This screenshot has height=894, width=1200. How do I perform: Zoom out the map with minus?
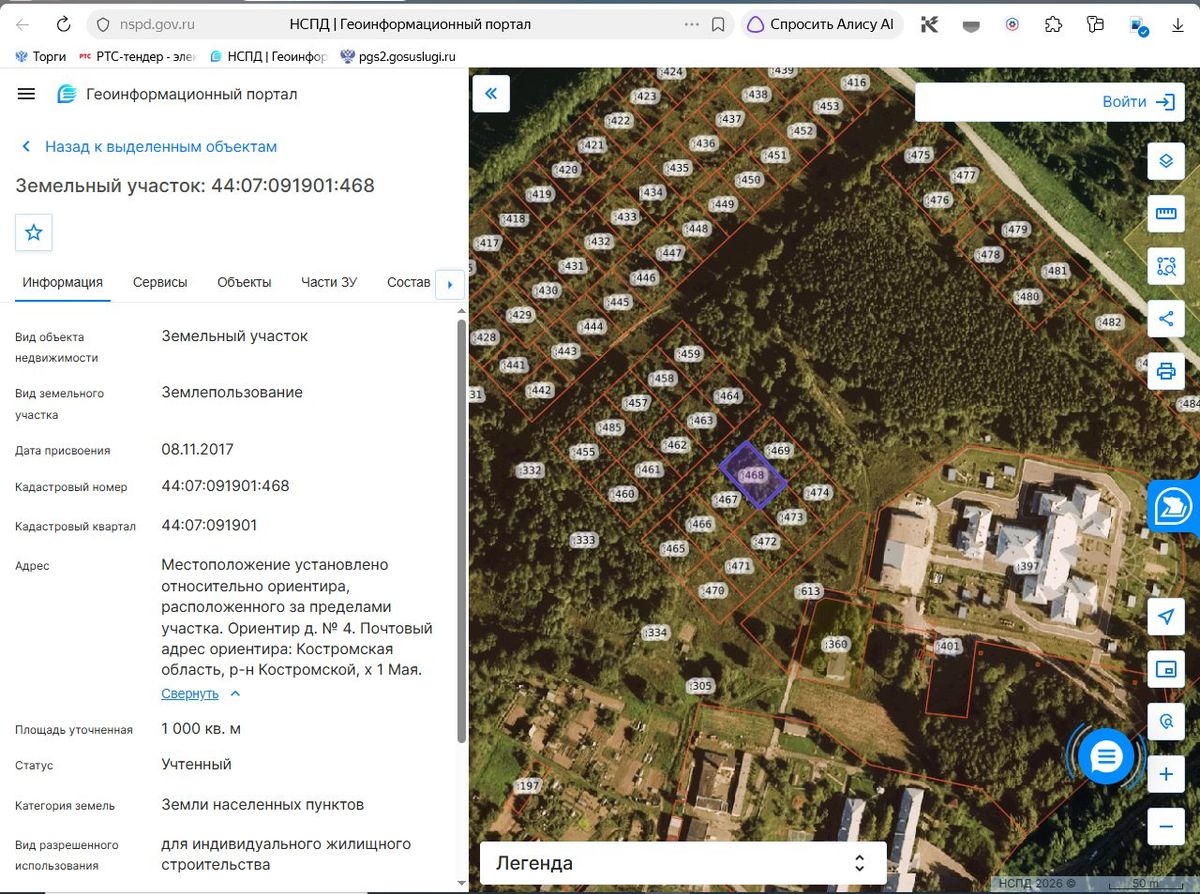(x=1165, y=826)
